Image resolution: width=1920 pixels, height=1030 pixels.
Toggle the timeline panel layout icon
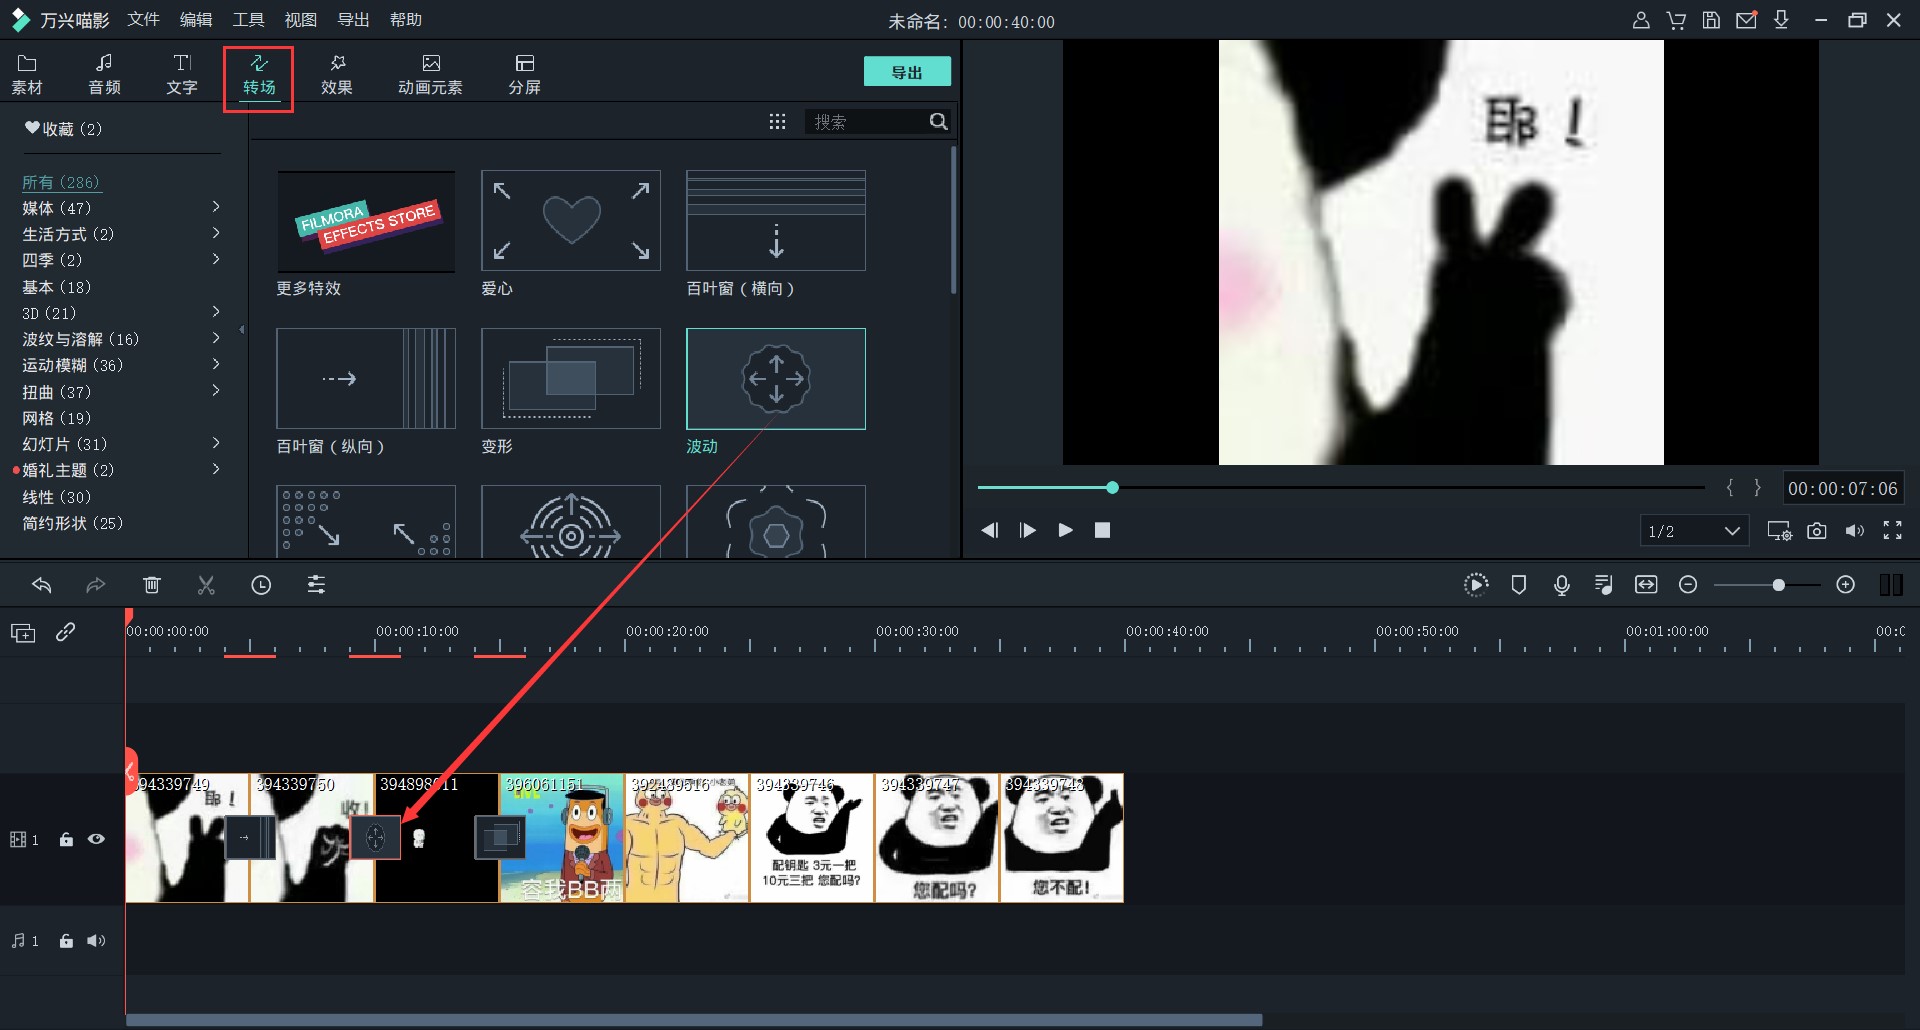click(1891, 585)
